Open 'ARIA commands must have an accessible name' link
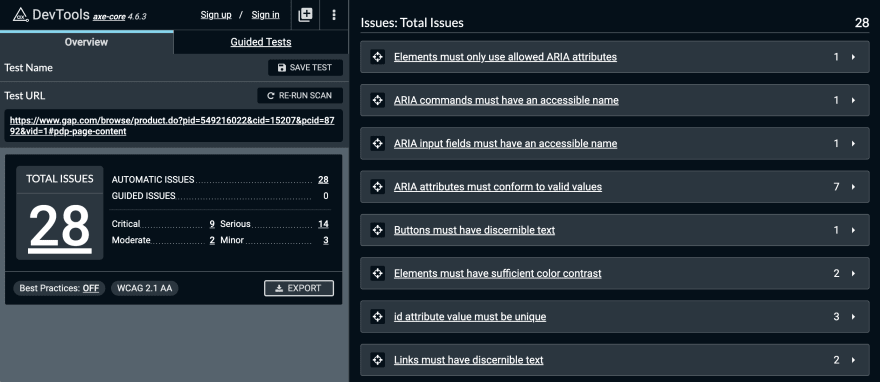880x382 pixels. pyautogui.click(x=506, y=100)
